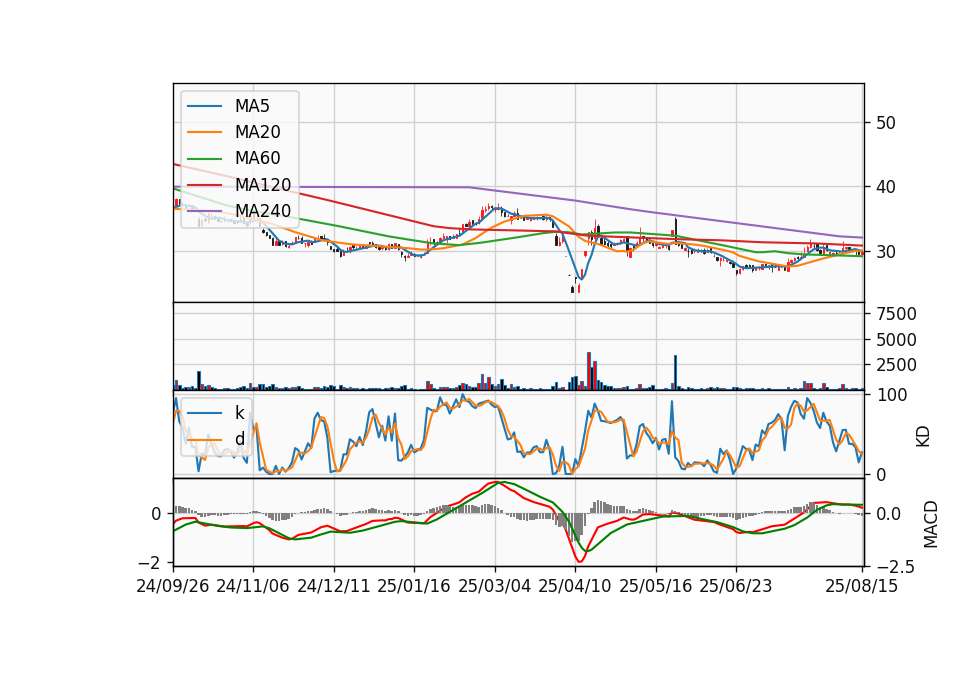Click the 25/01/16 date axis label
This screenshot has height=690, width=960.
point(414,586)
